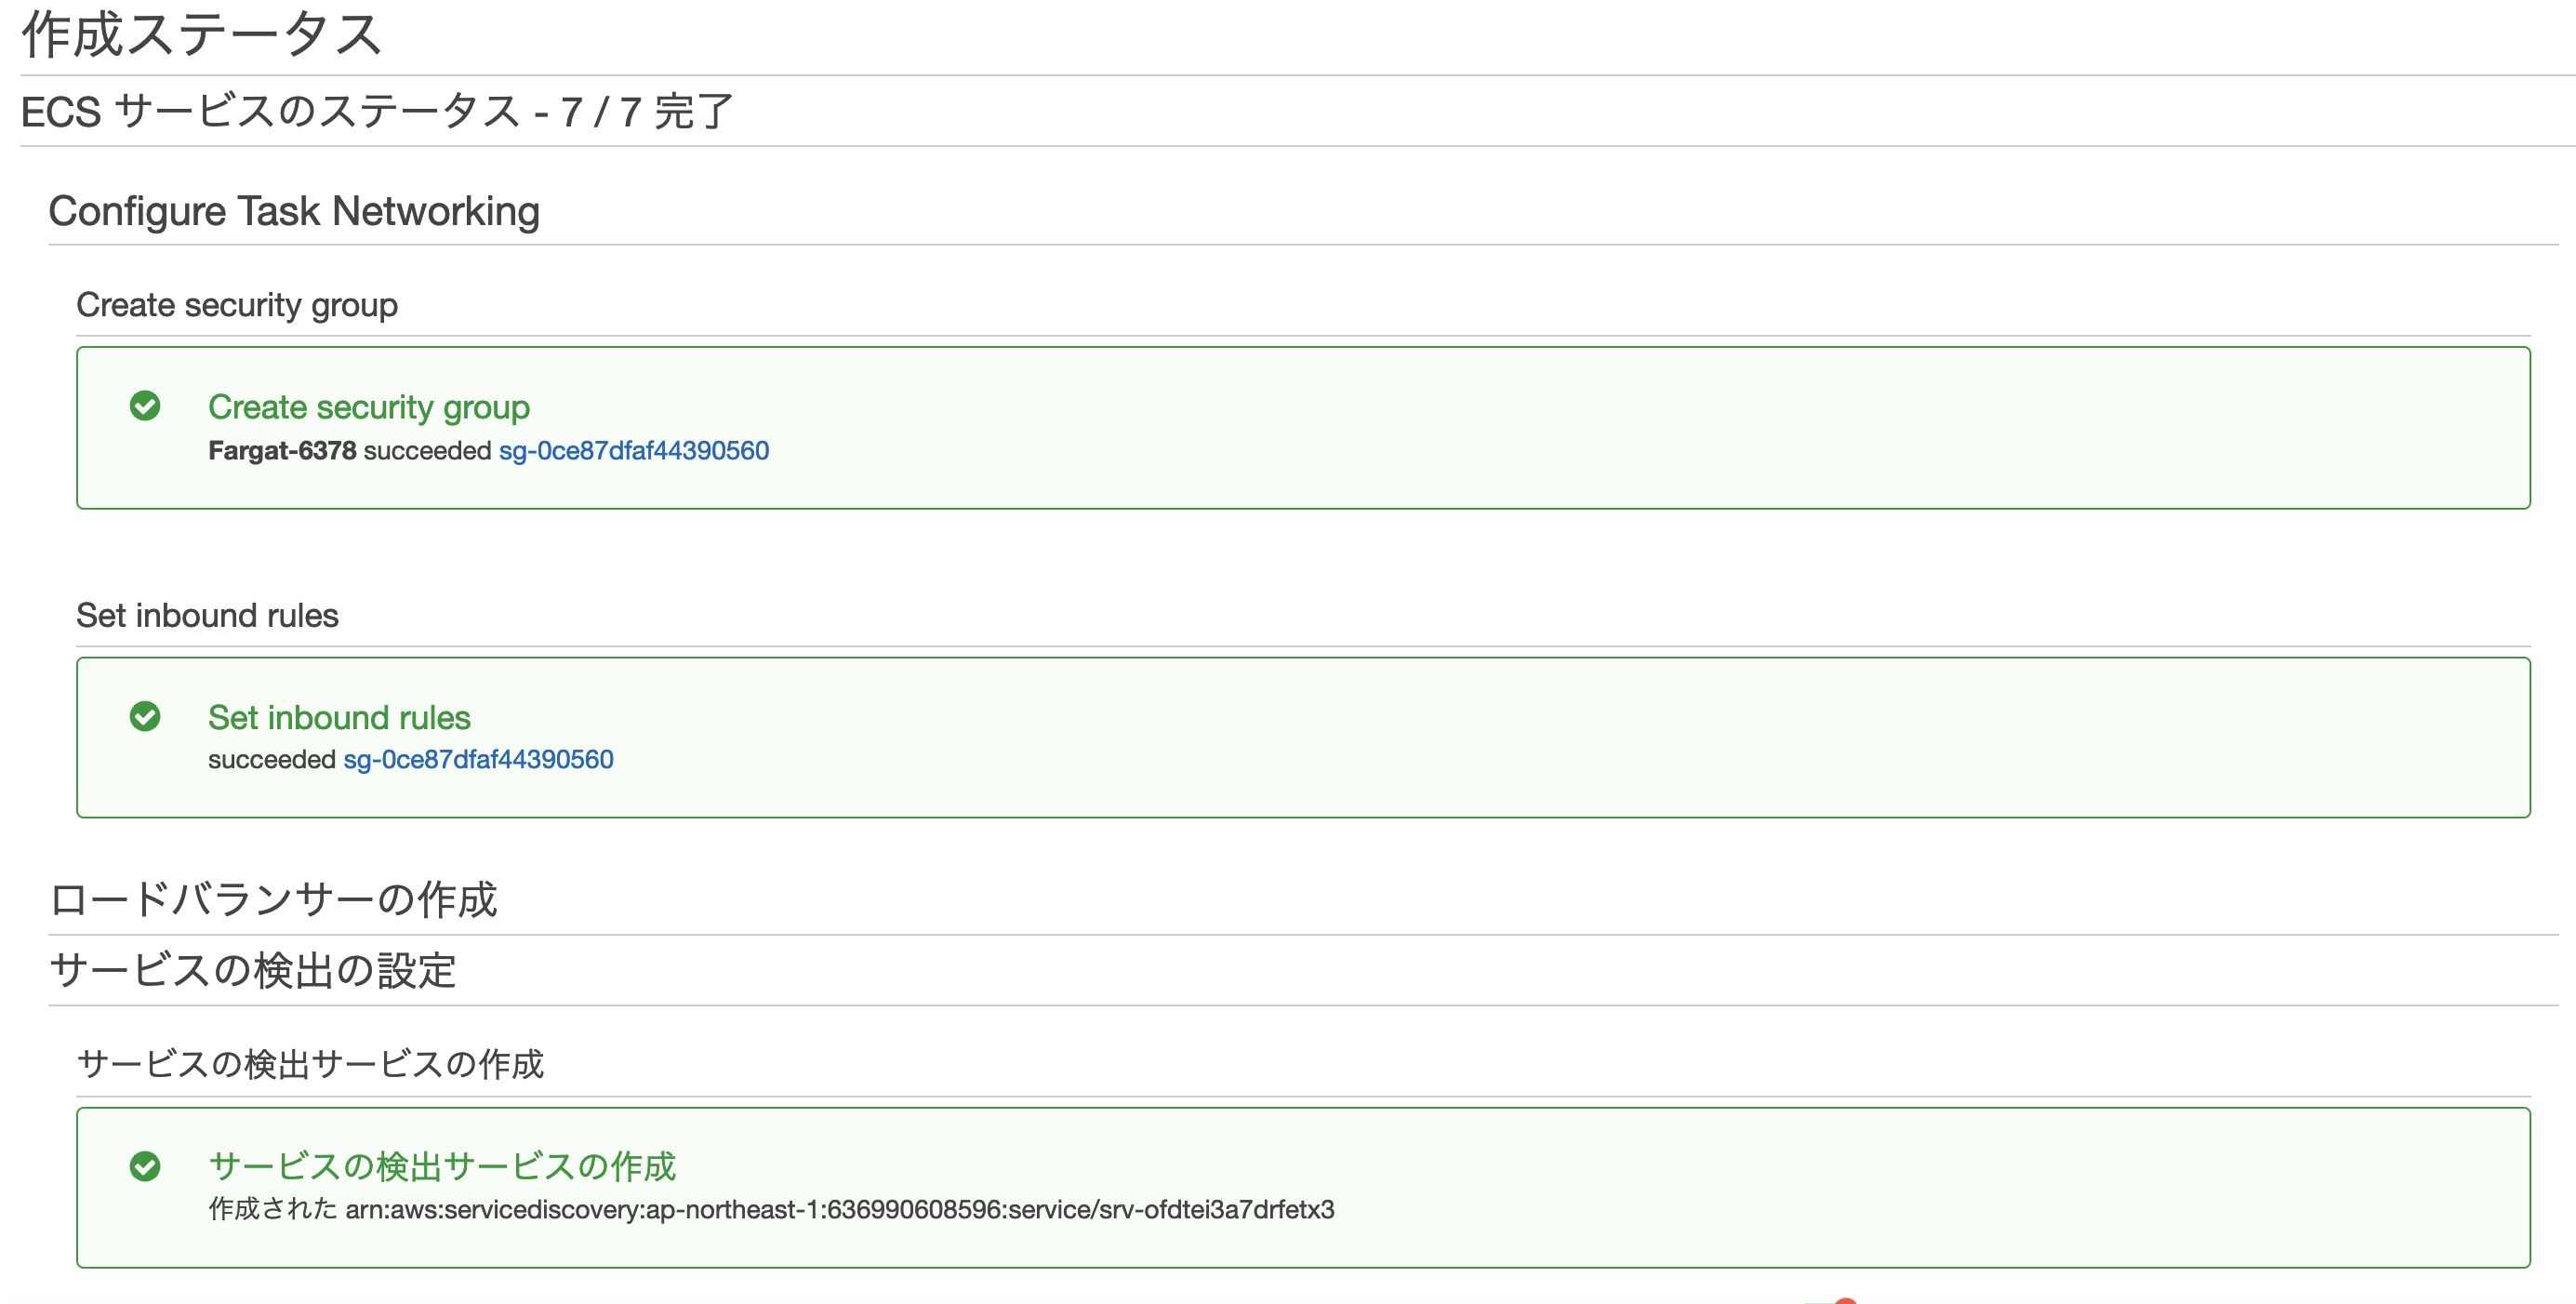Click the green Set inbound rules status title

(x=339, y=717)
